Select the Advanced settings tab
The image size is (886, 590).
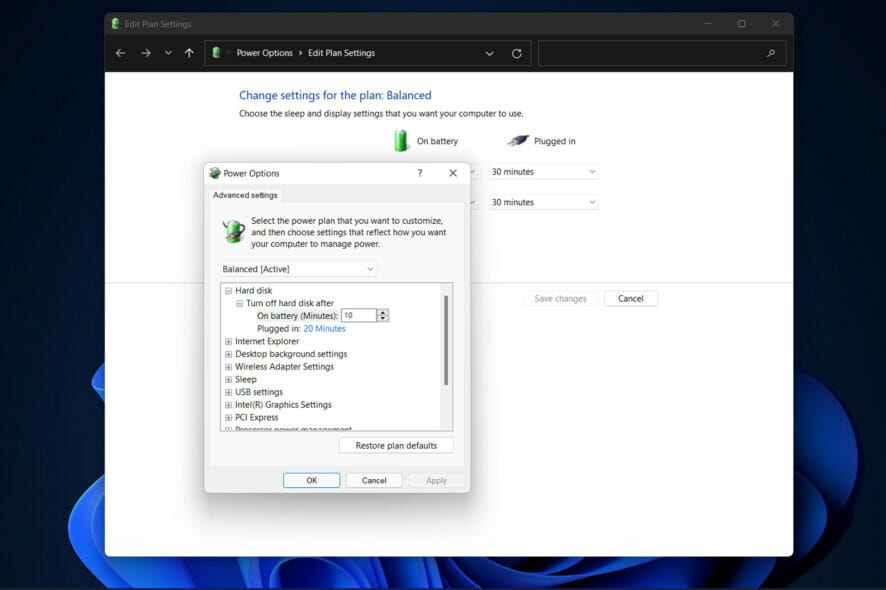tap(245, 195)
